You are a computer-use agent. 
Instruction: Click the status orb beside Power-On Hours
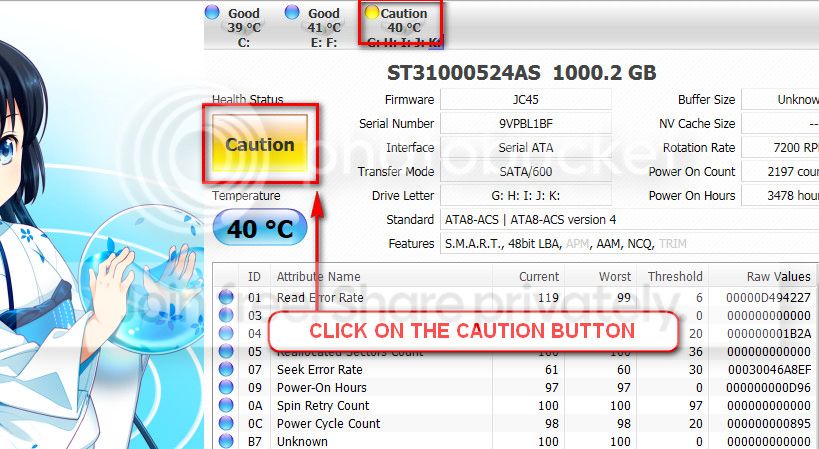tap(226, 387)
